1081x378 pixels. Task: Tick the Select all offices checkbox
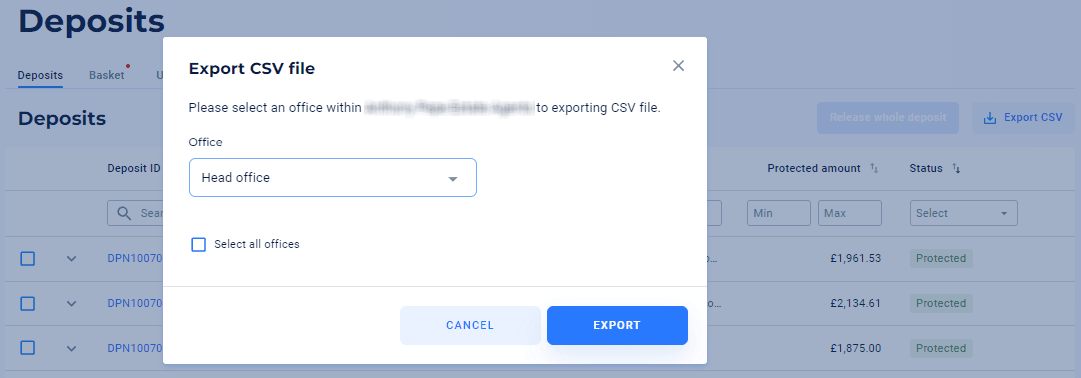199,244
